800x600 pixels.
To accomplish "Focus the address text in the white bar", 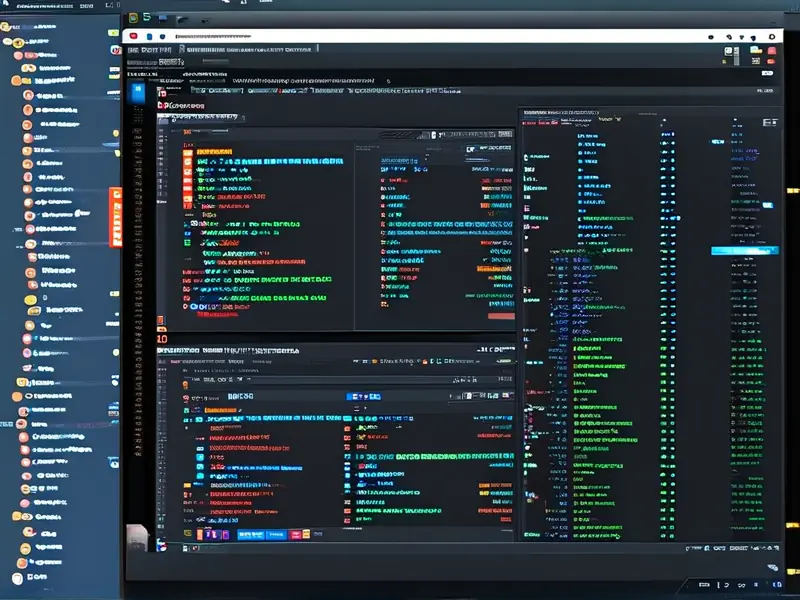I will [x=213, y=36].
